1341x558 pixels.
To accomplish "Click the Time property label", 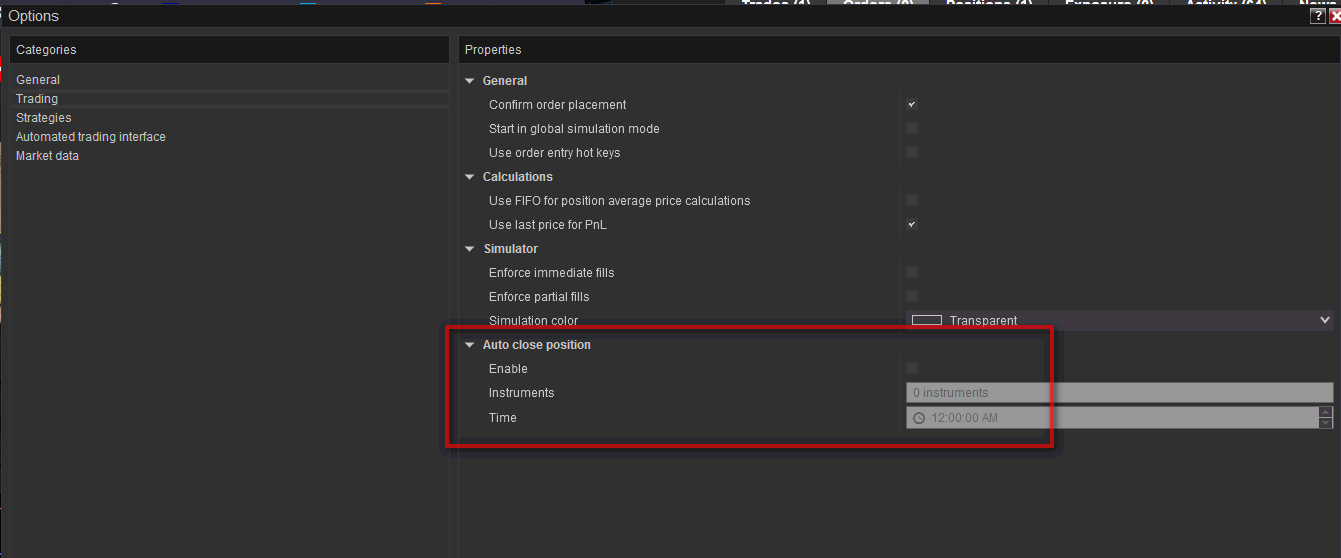I will pyautogui.click(x=503, y=418).
